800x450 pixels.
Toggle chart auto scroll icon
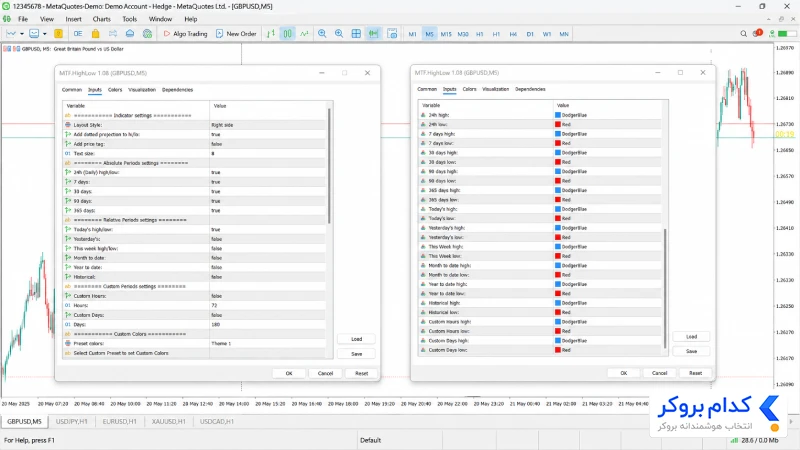[x=373, y=34]
